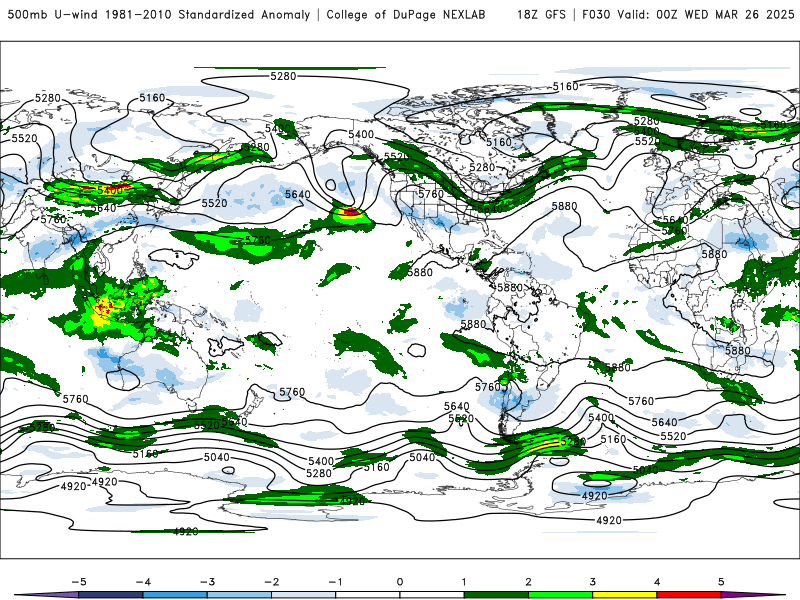
Task: Click the '5' colorbar label
Action: point(721,582)
